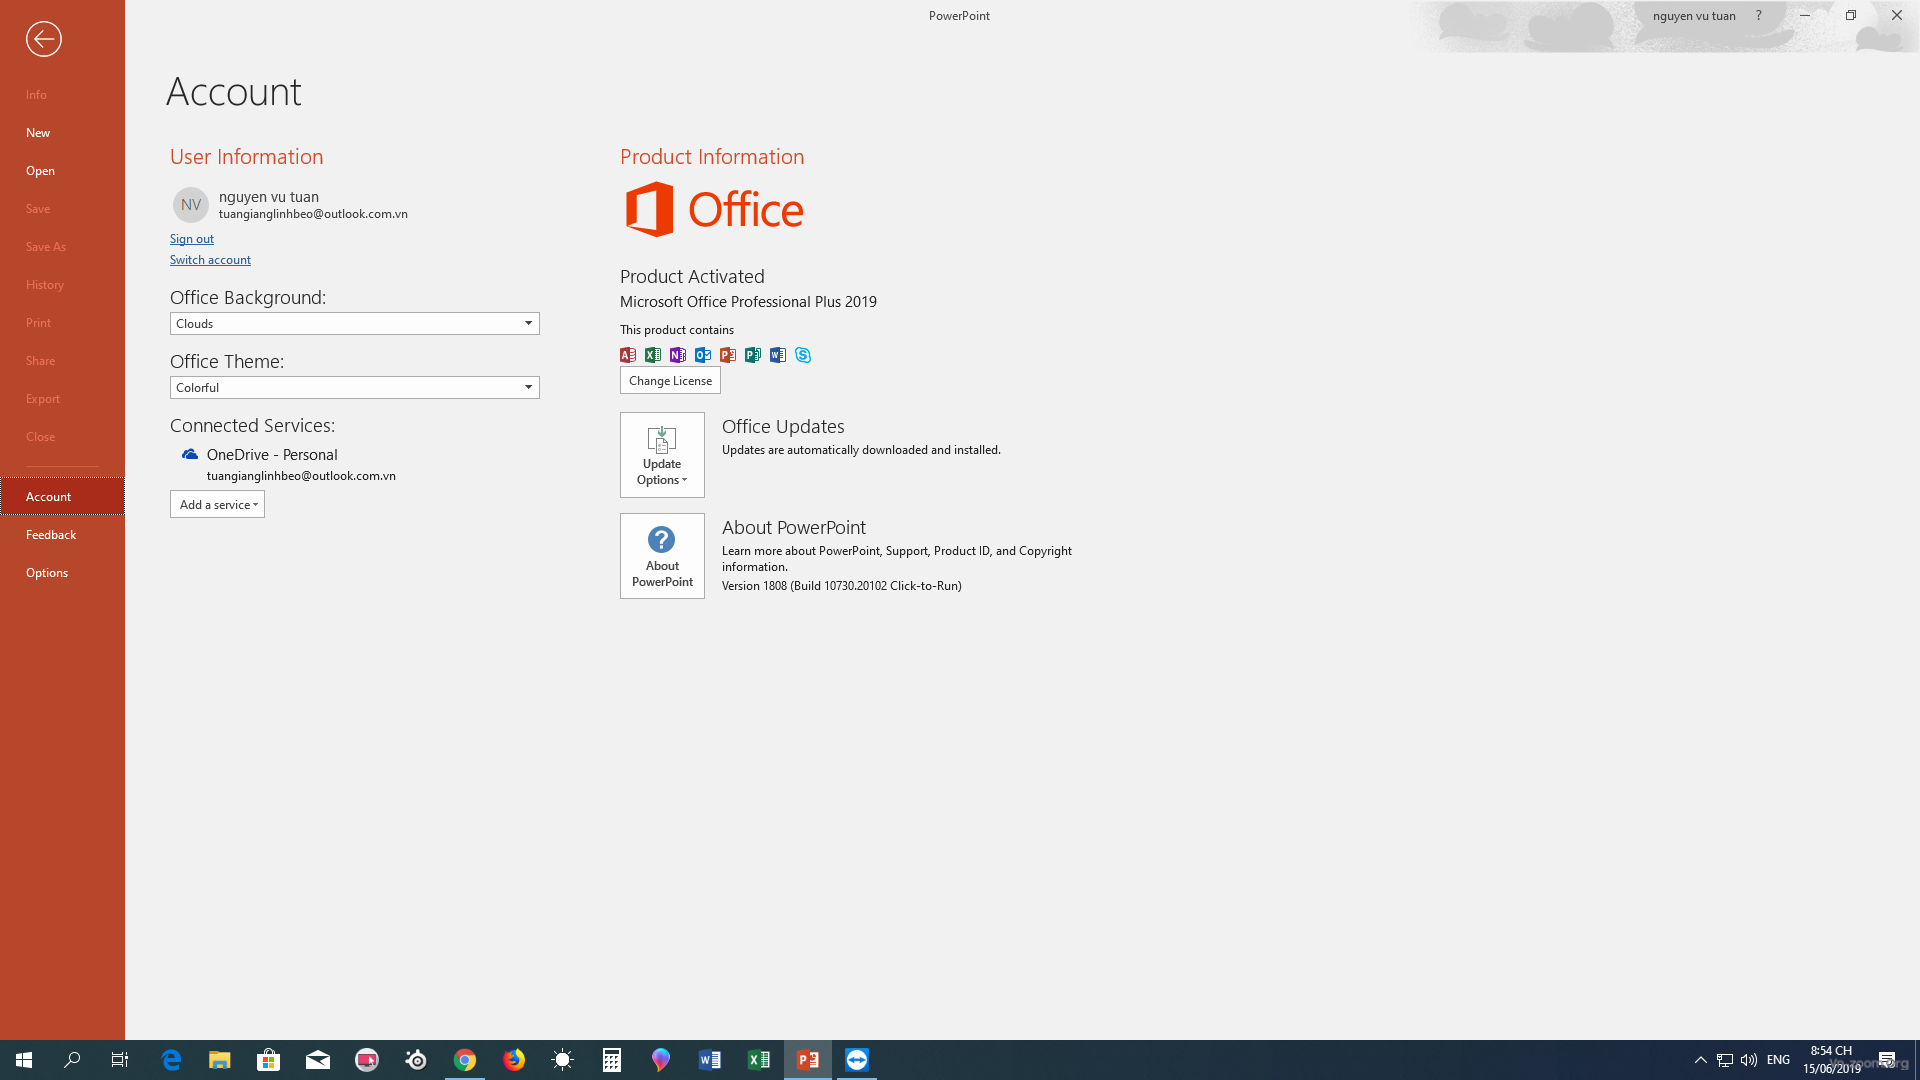Show hidden icons chevron in system tray
Screen dimensions: 1920x1080
coord(1700,1060)
